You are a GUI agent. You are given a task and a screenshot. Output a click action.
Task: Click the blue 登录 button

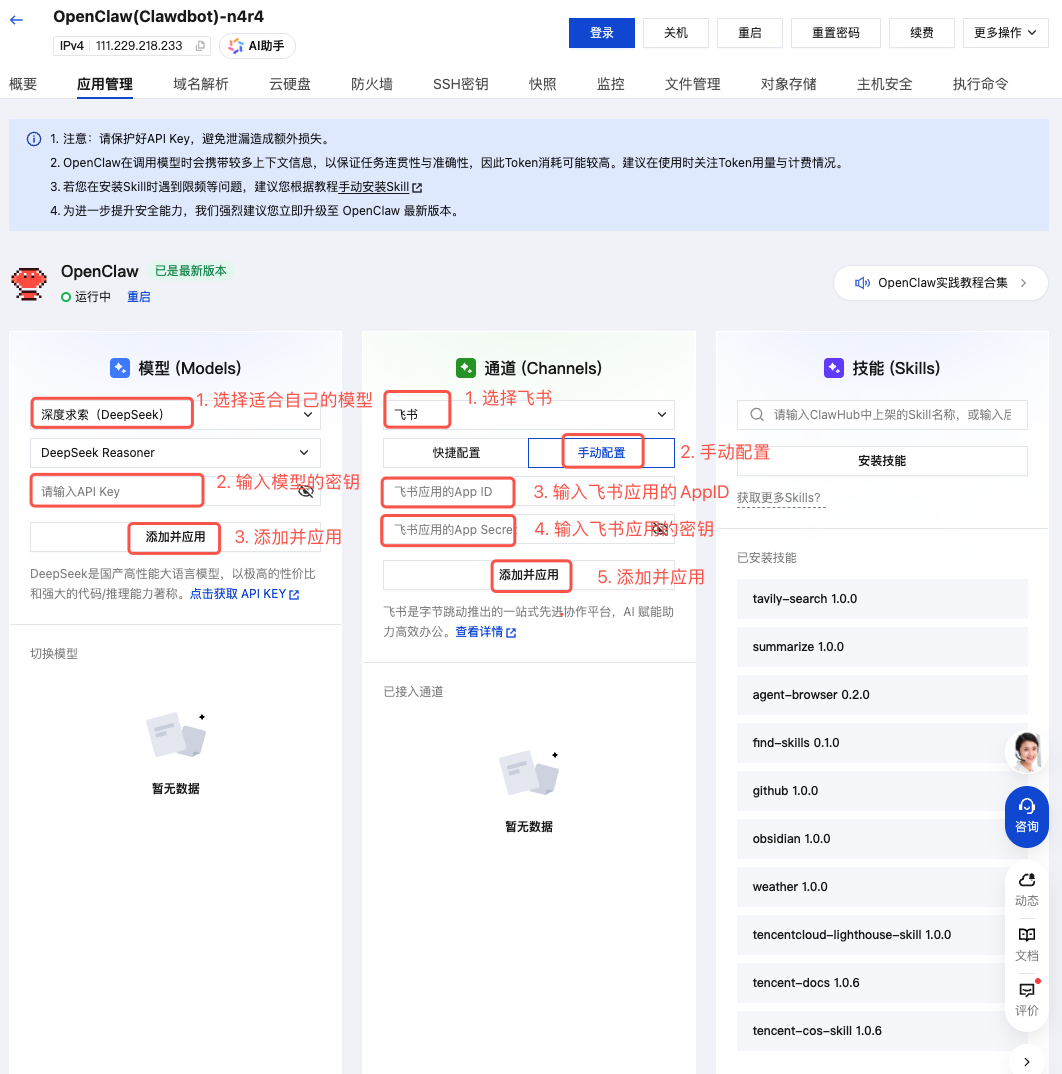pyautogui.click(x=602, y=33)
